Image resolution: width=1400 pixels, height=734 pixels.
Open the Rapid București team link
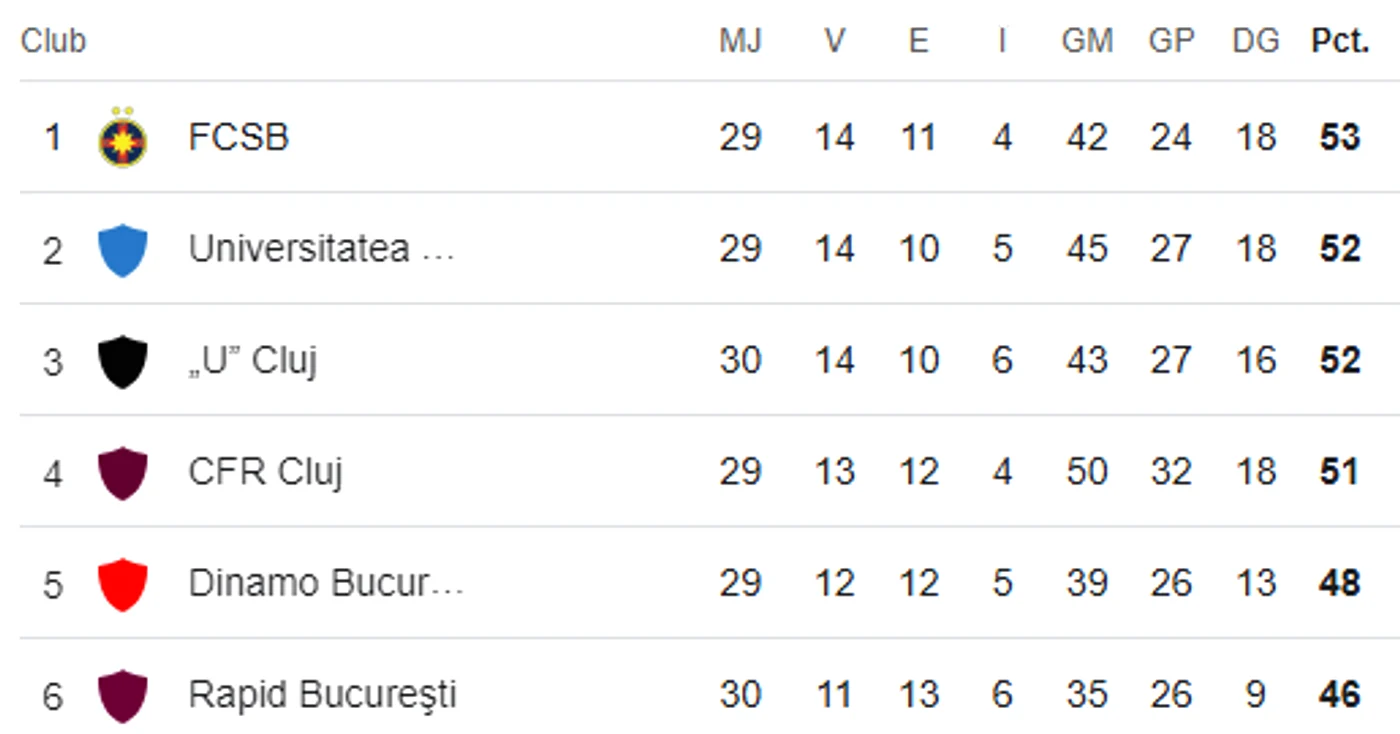click(x=322, y=695)
